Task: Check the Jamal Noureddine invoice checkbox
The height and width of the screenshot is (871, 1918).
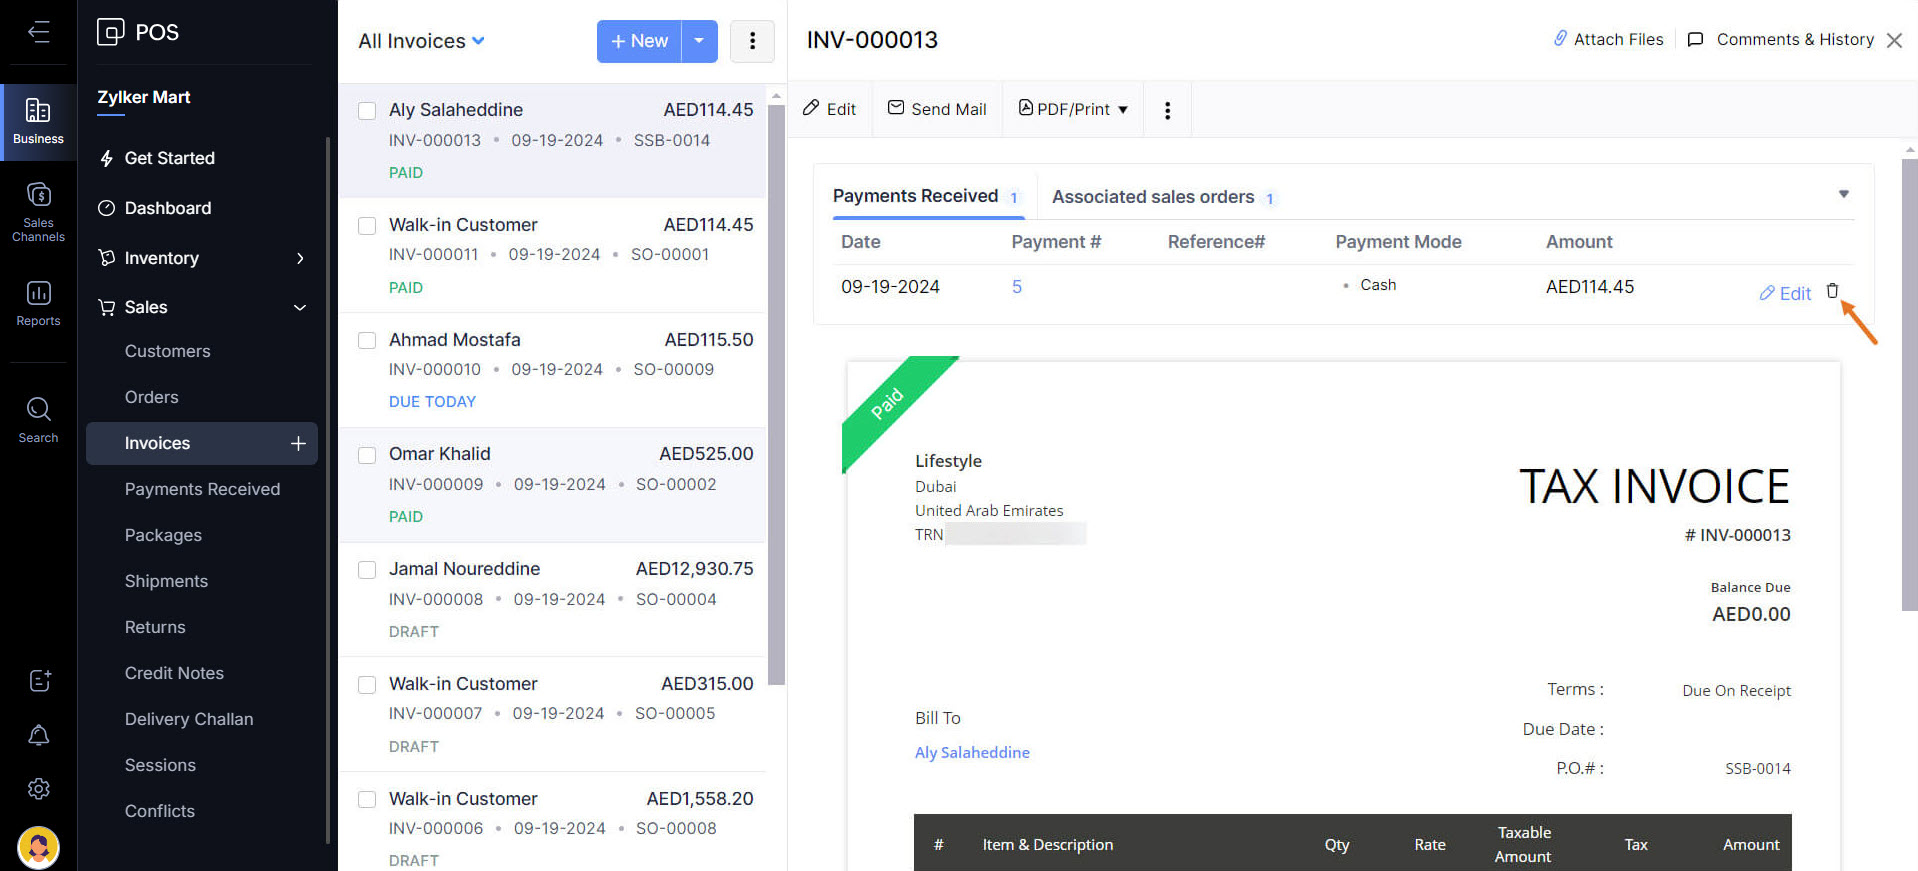Action: pos(367,570)
